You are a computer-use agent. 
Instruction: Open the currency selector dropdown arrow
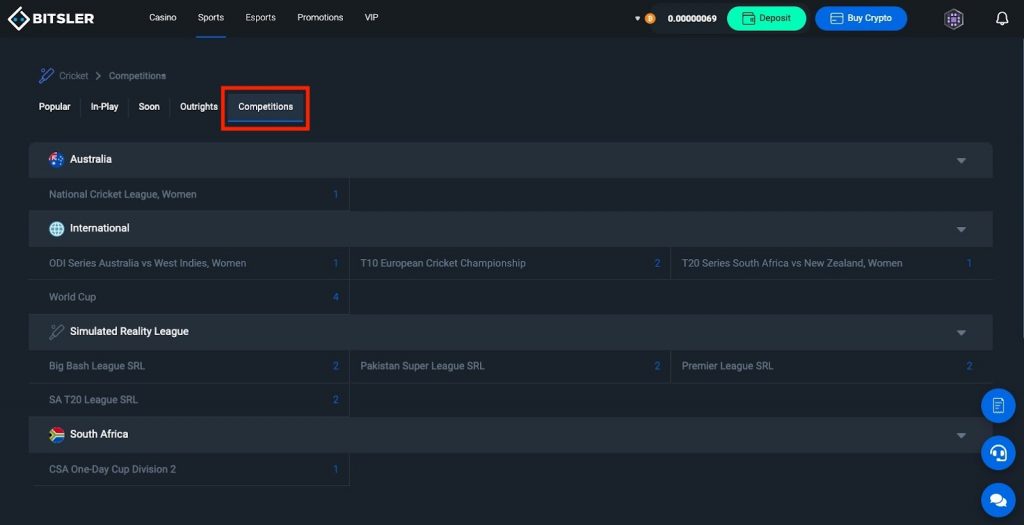click(x=638, y=18)
